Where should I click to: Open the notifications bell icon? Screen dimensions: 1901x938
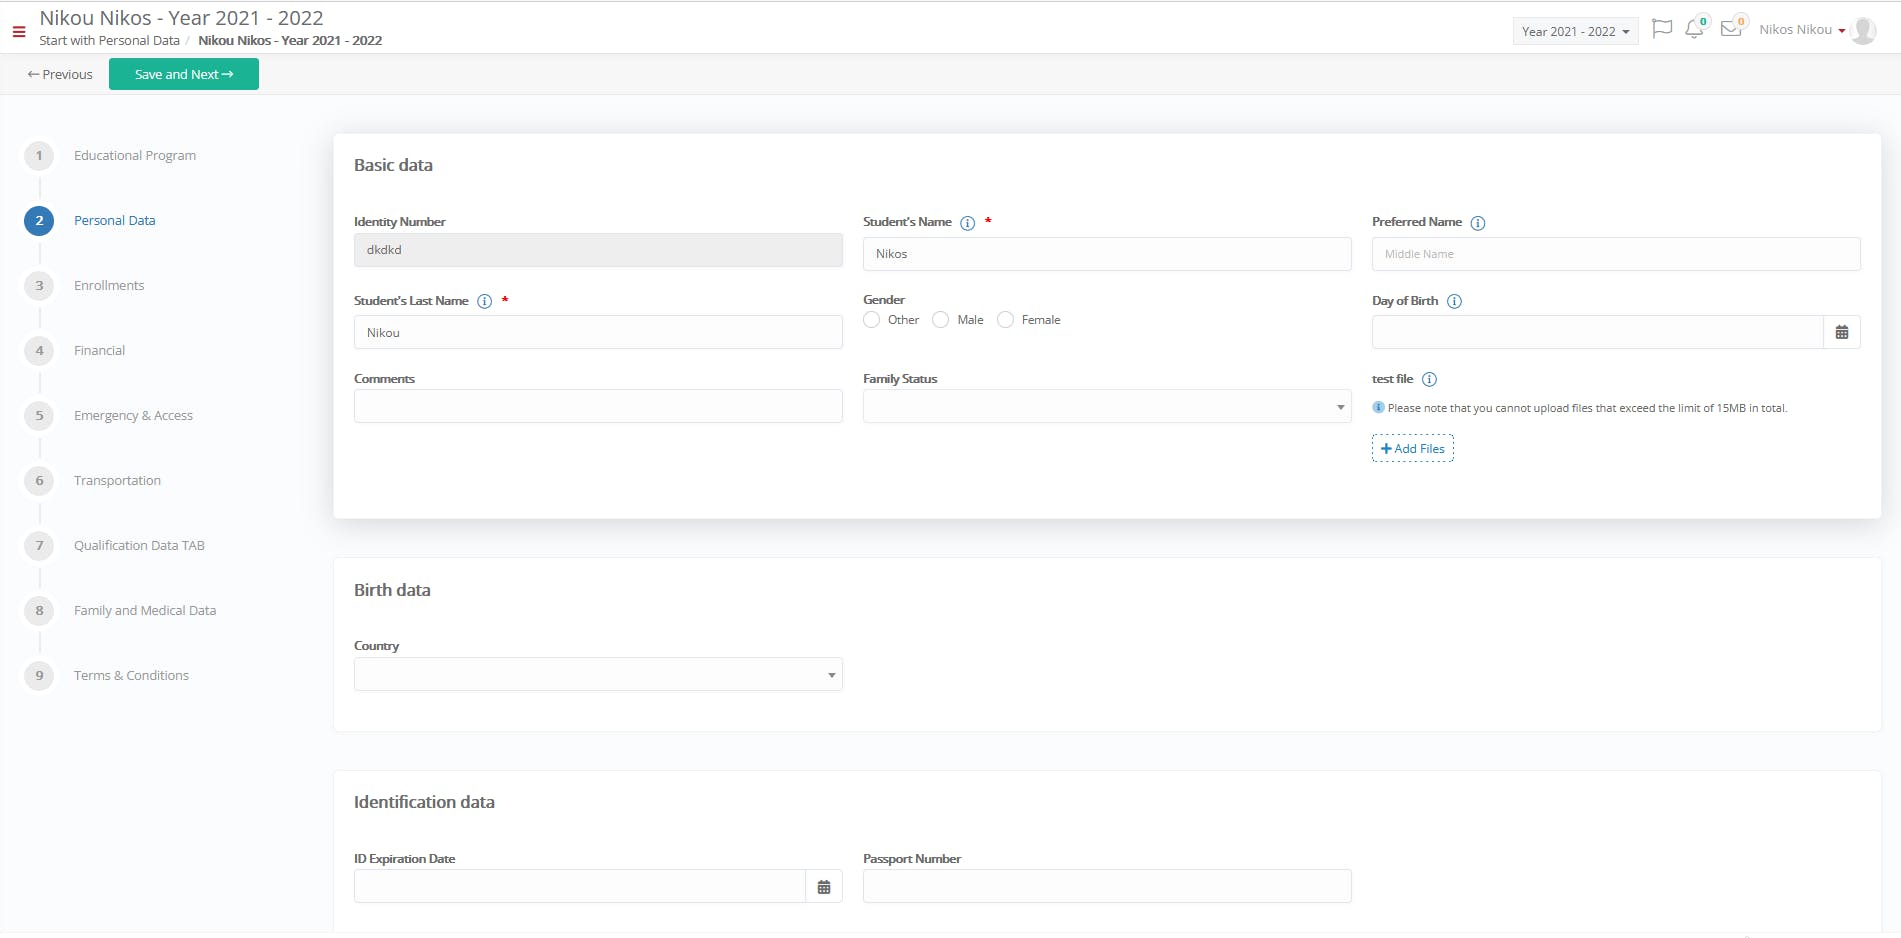pyautogui.click(x=1694, y=29)
